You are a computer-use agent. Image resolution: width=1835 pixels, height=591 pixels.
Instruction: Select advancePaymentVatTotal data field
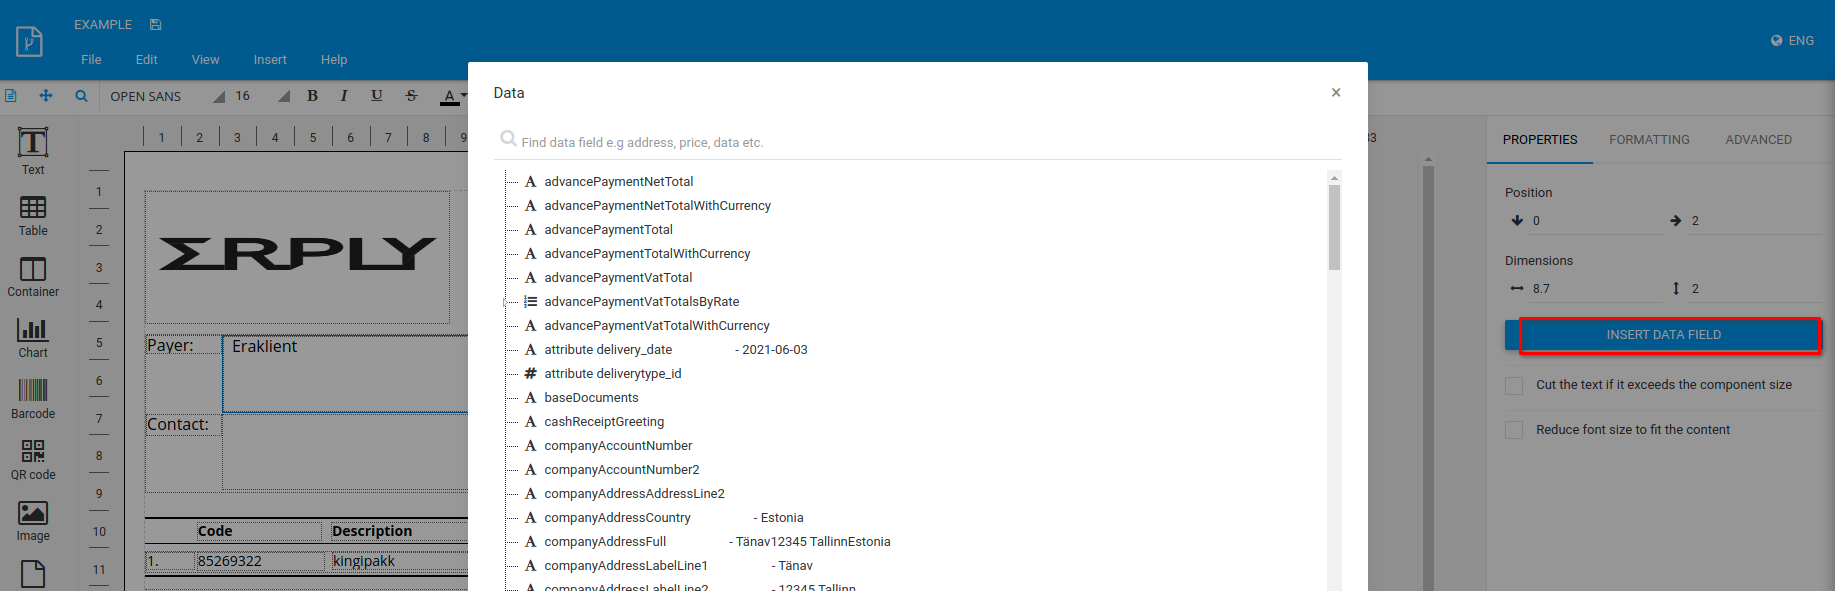coord(618,278)
